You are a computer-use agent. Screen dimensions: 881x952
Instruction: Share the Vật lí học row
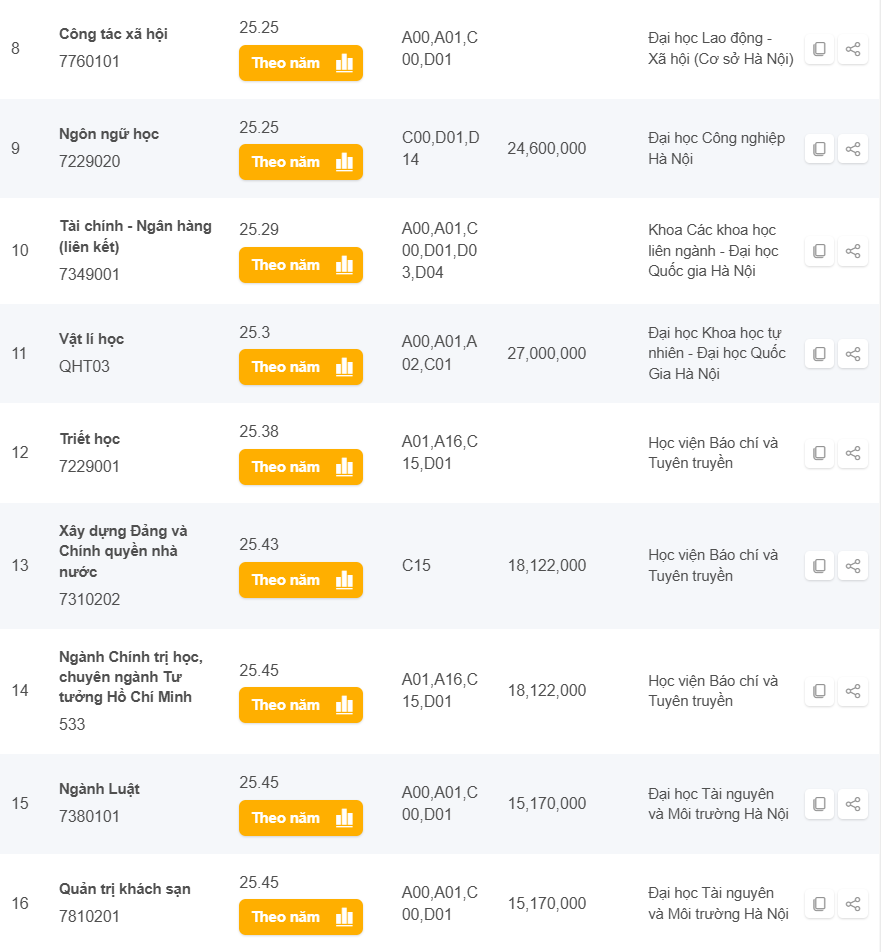[x=853, y=354]
